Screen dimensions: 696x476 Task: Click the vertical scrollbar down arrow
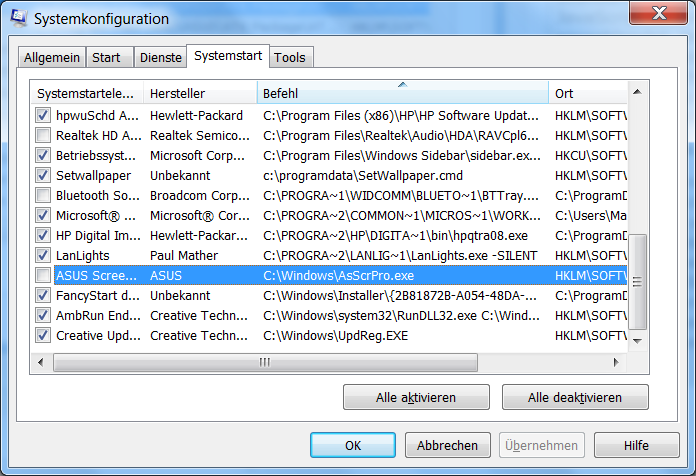tap(639, 344)
